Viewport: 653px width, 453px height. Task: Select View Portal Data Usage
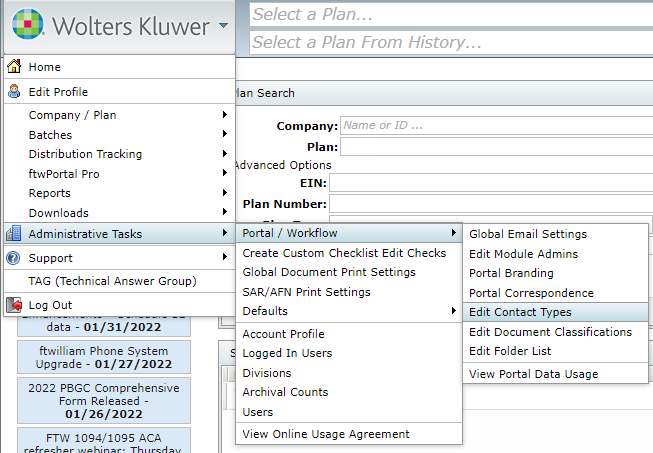(556, 374)
